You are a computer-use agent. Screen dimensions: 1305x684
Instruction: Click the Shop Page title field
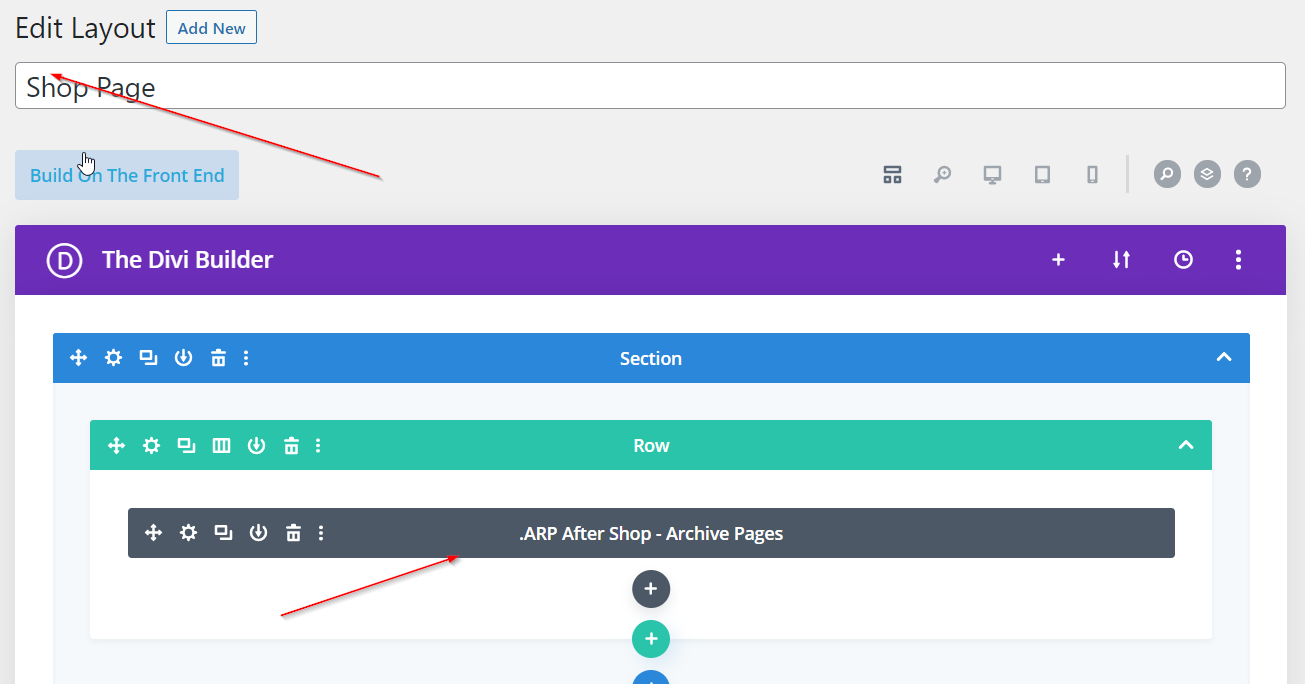(650, 87)
